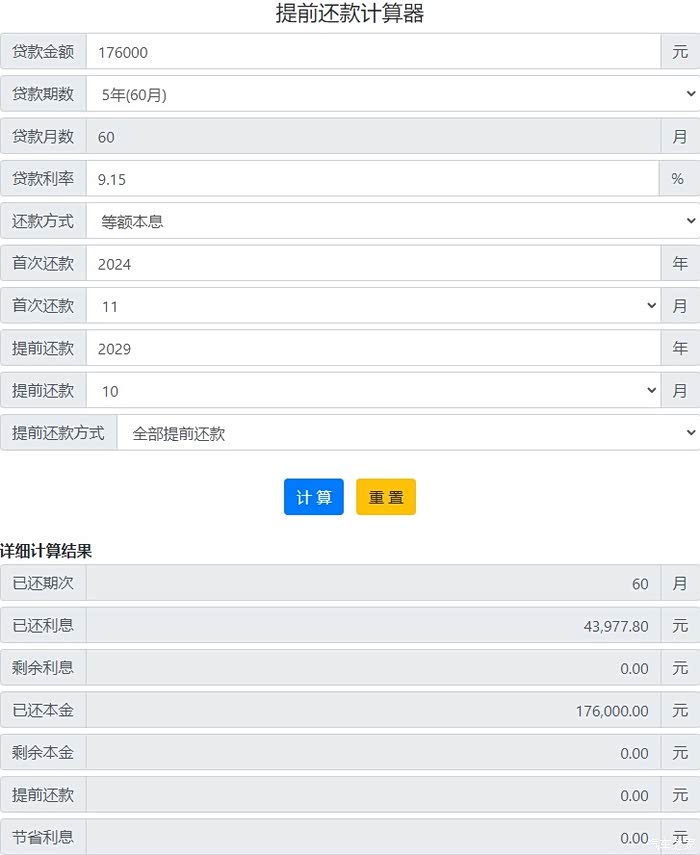Open the 首次还款 month dropdown showing 11
The image size is (700, 855).
(373, 306)
